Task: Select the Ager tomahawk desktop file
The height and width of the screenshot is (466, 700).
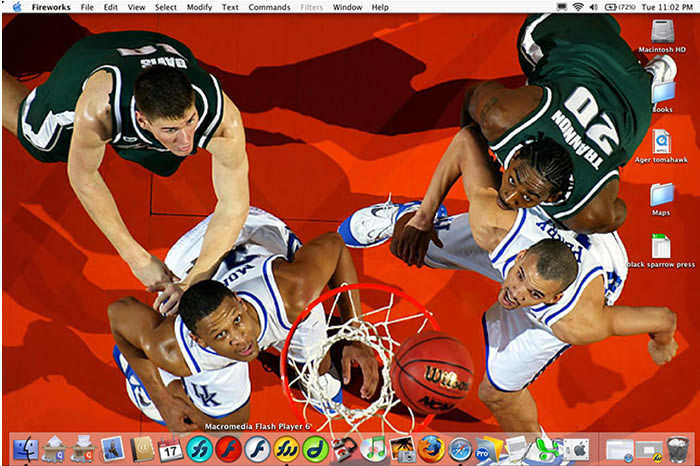Action: coord(661,142)
